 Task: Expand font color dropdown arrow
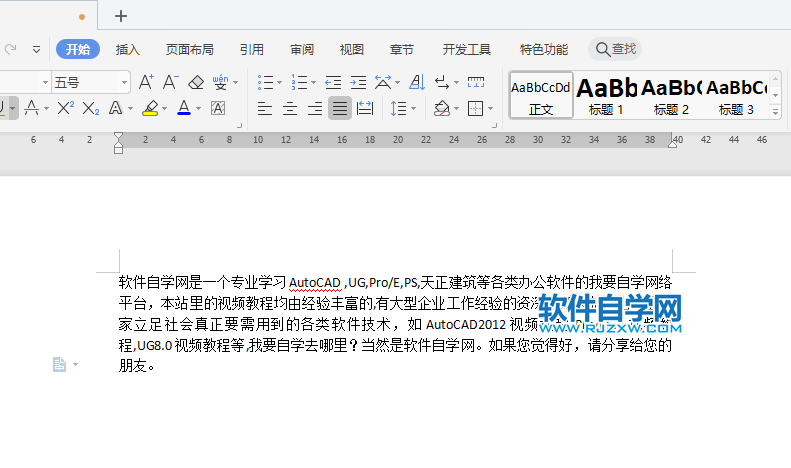198,108
